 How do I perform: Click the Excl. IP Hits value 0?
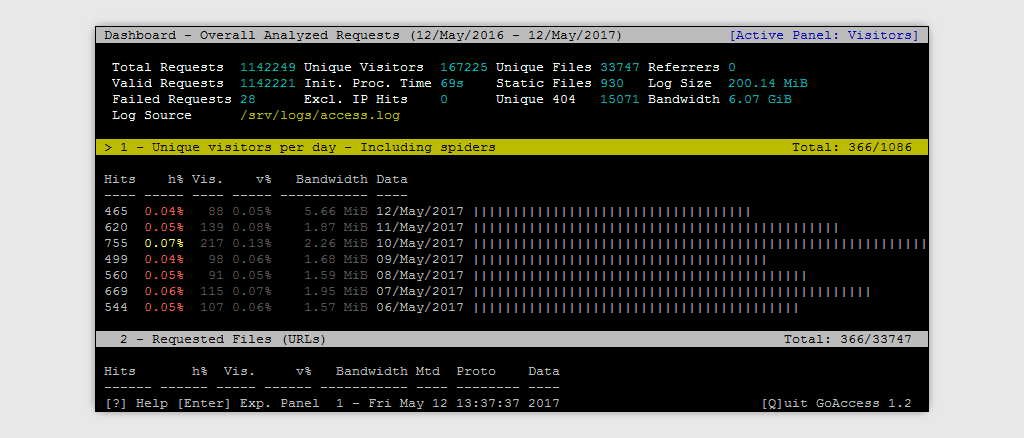click(x=444, y=99)
